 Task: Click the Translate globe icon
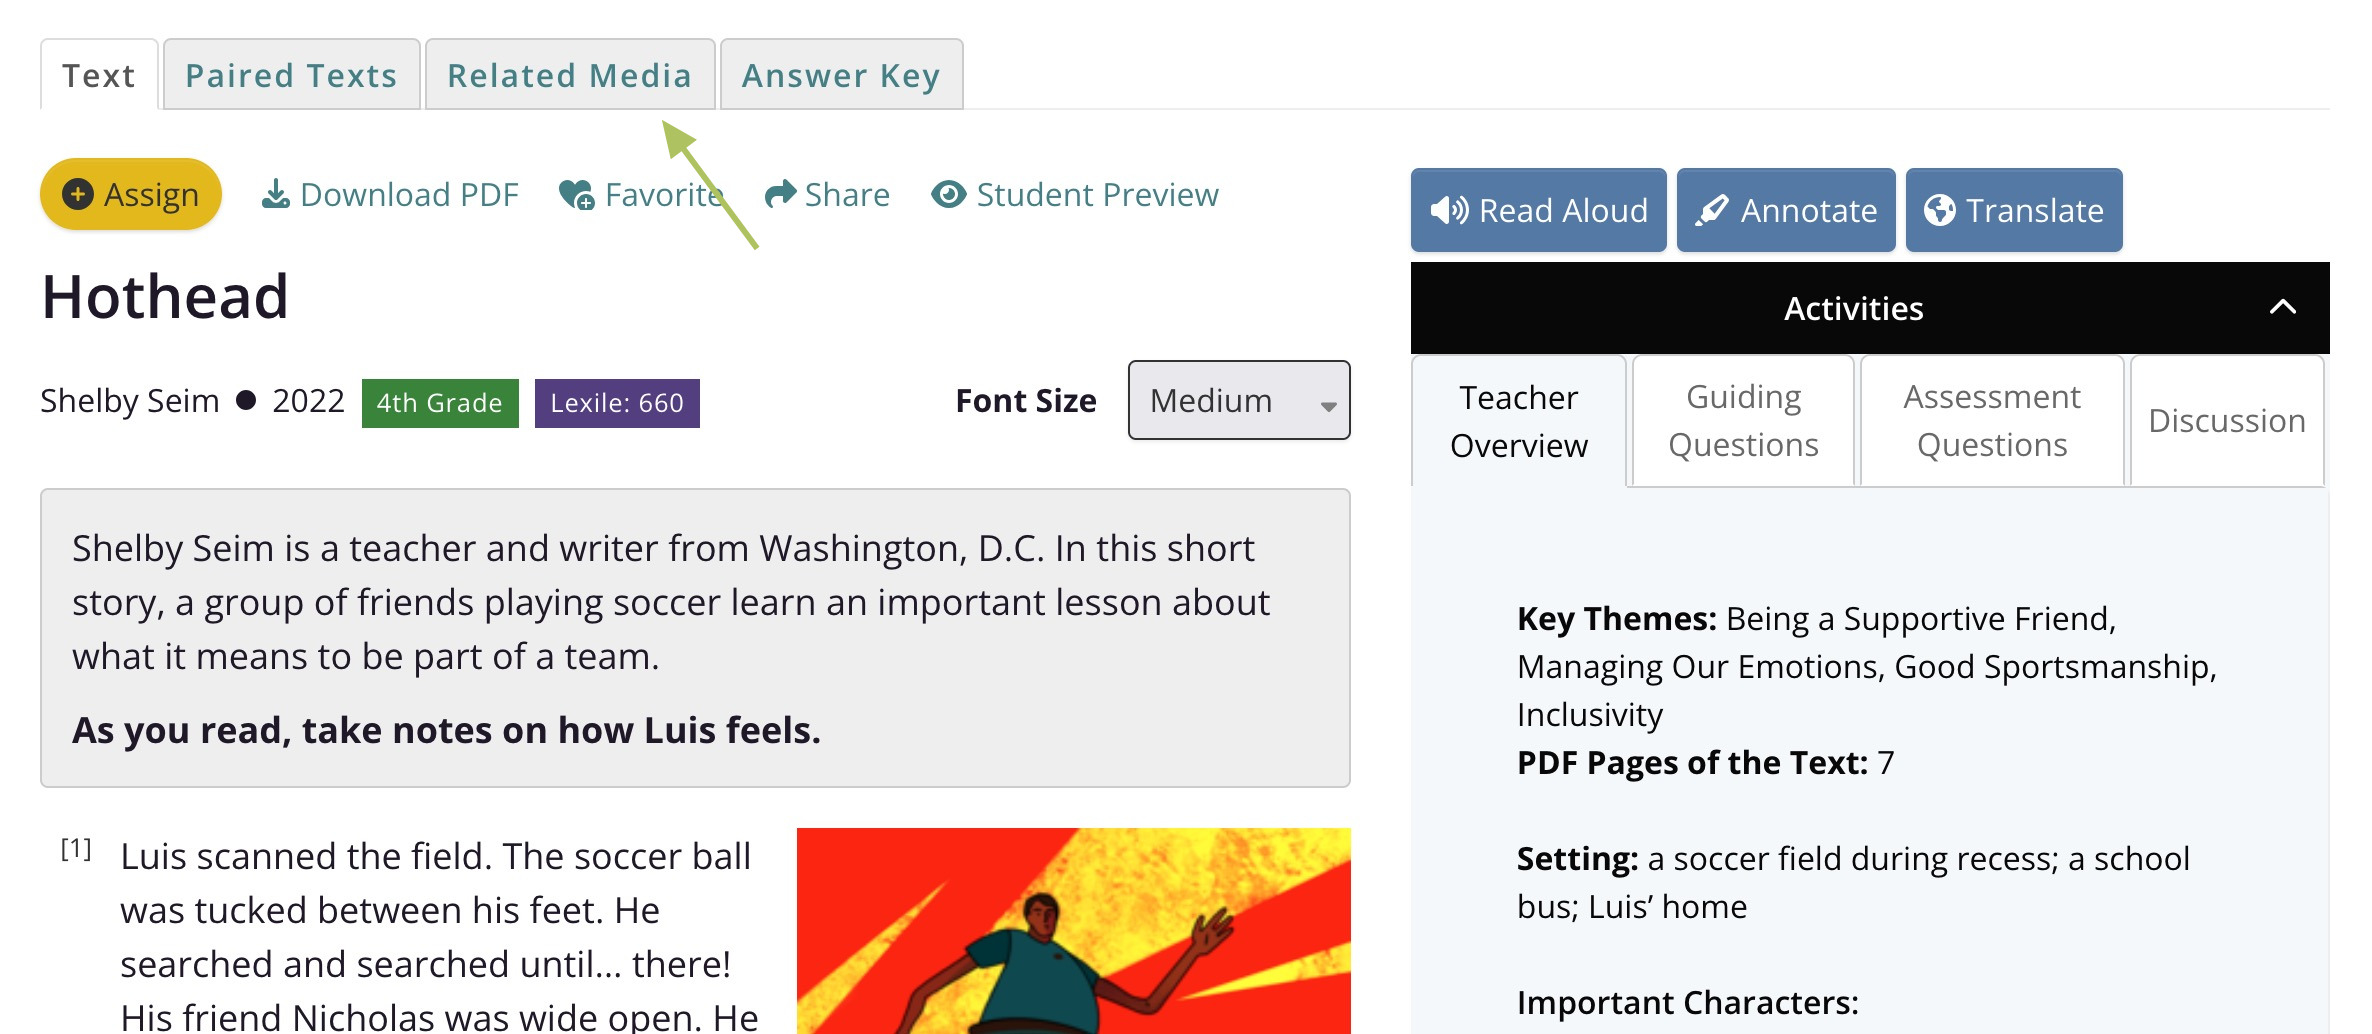point(1940,210)
